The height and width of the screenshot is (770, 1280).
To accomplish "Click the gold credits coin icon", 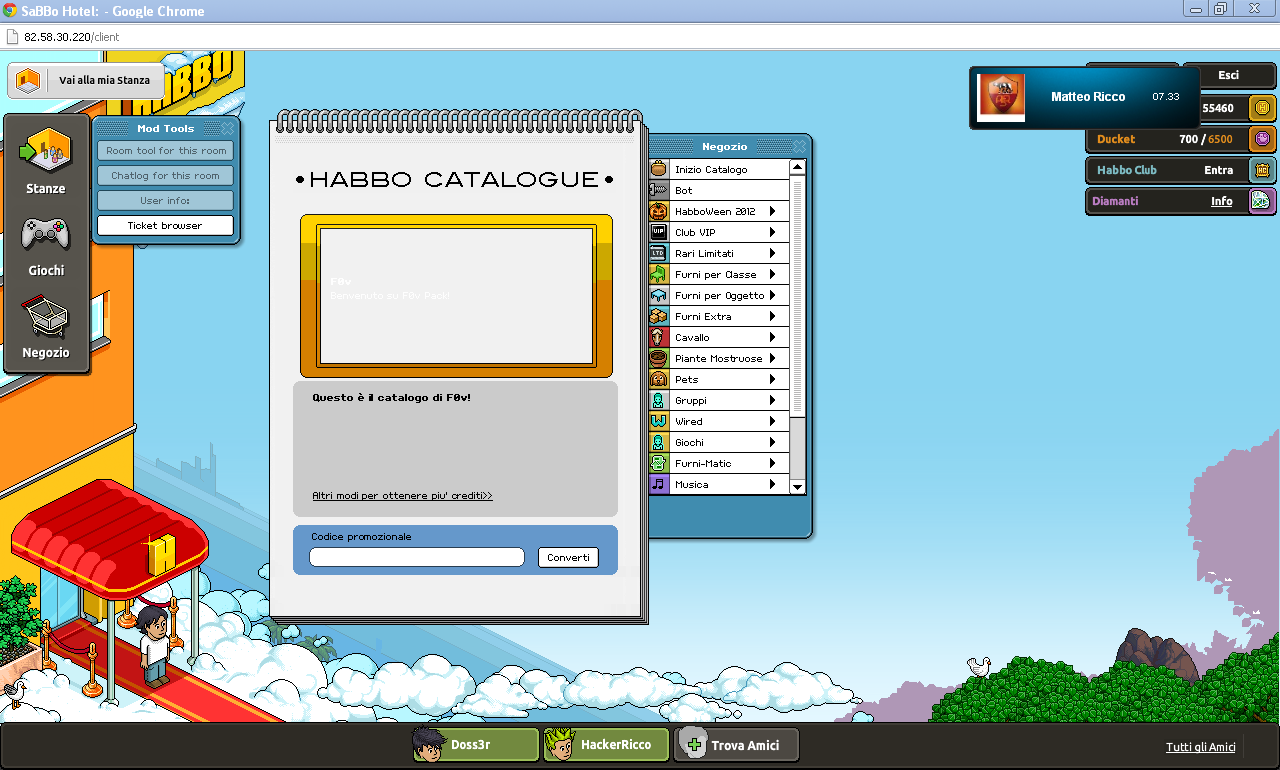I will click(1262, 107).
